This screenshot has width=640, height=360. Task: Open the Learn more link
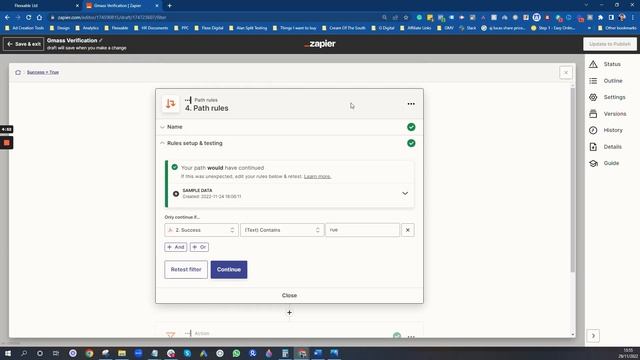click(x=317, y=176)
